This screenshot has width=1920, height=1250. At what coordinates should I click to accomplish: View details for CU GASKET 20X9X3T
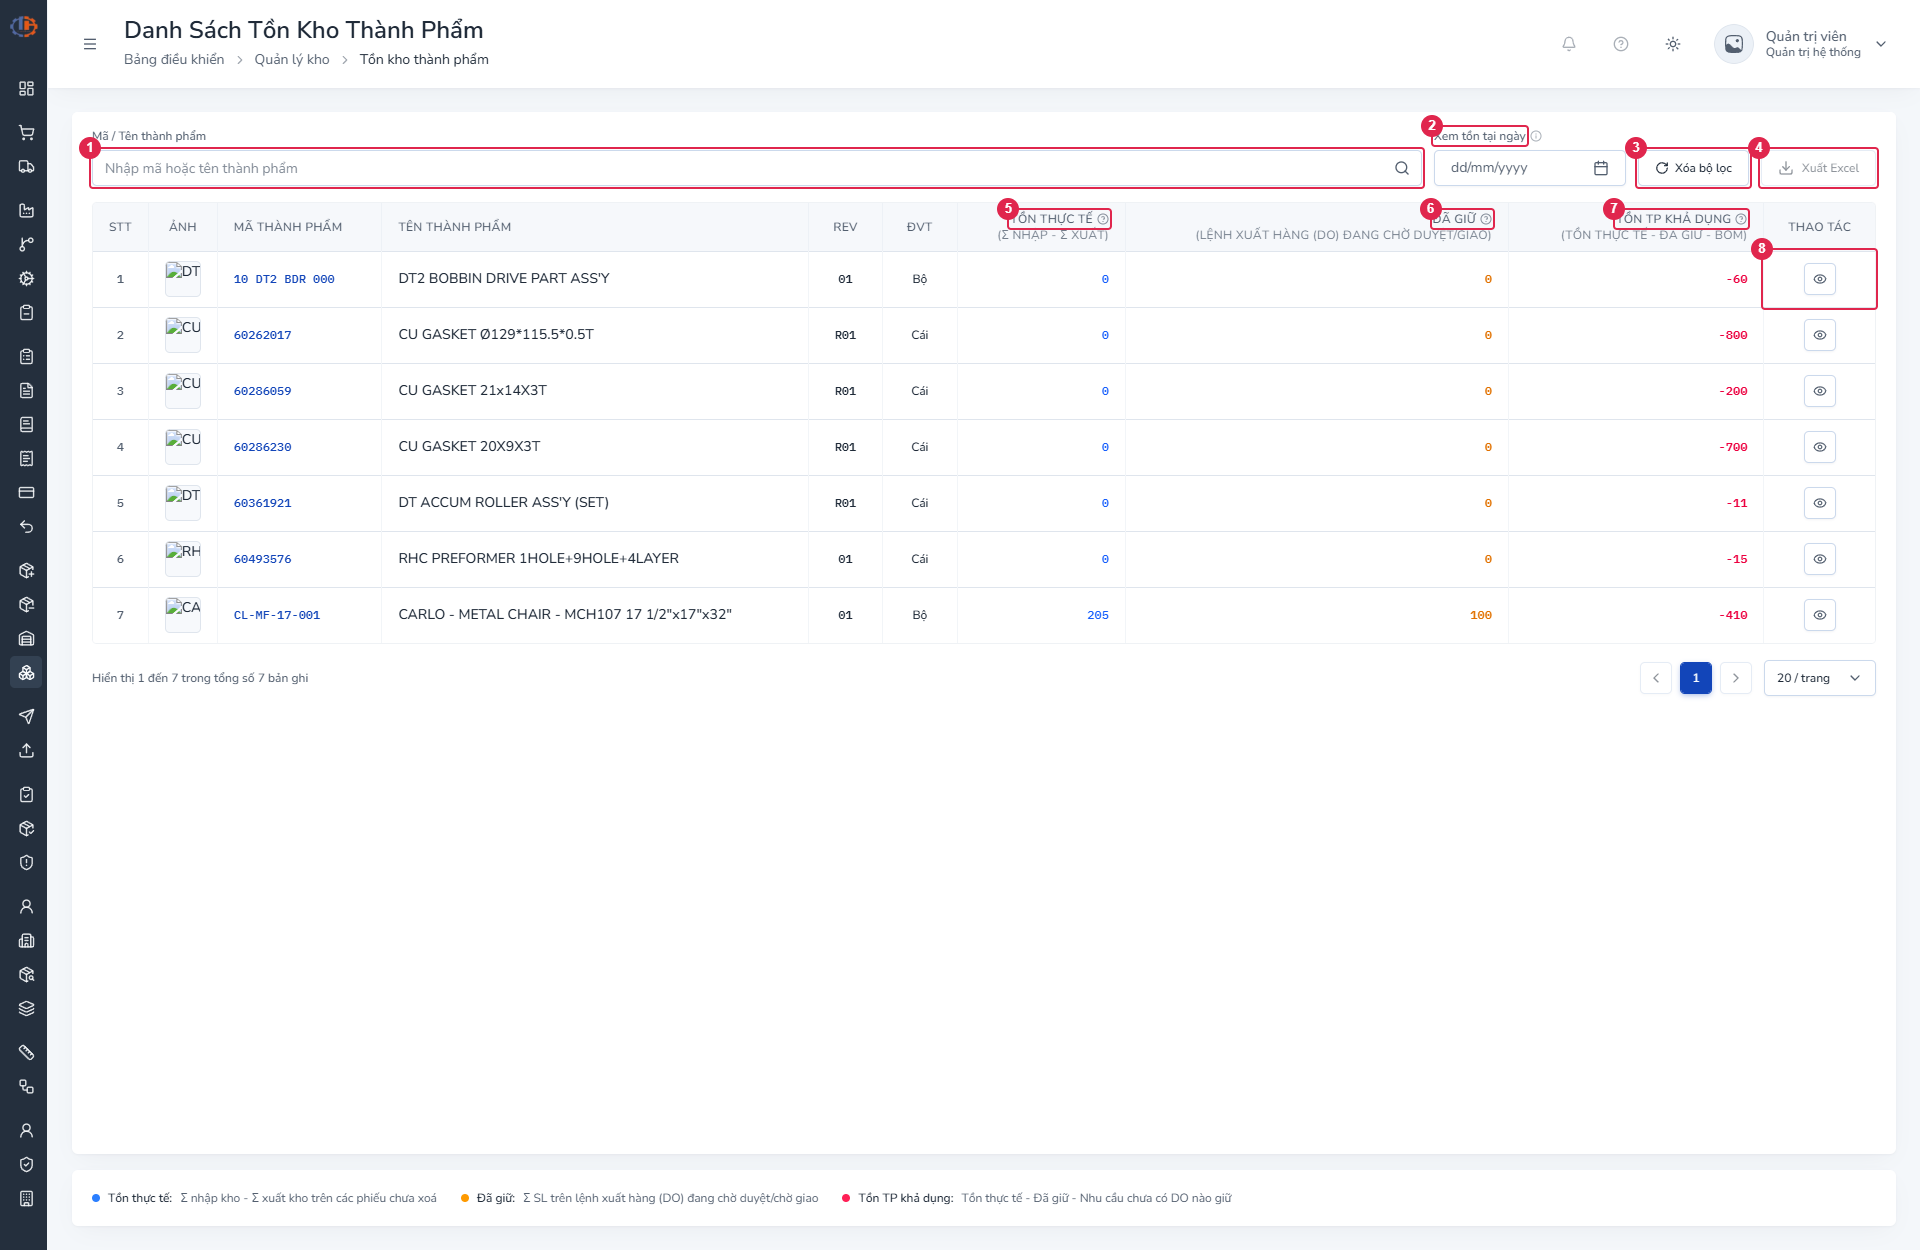[1820, 447]
